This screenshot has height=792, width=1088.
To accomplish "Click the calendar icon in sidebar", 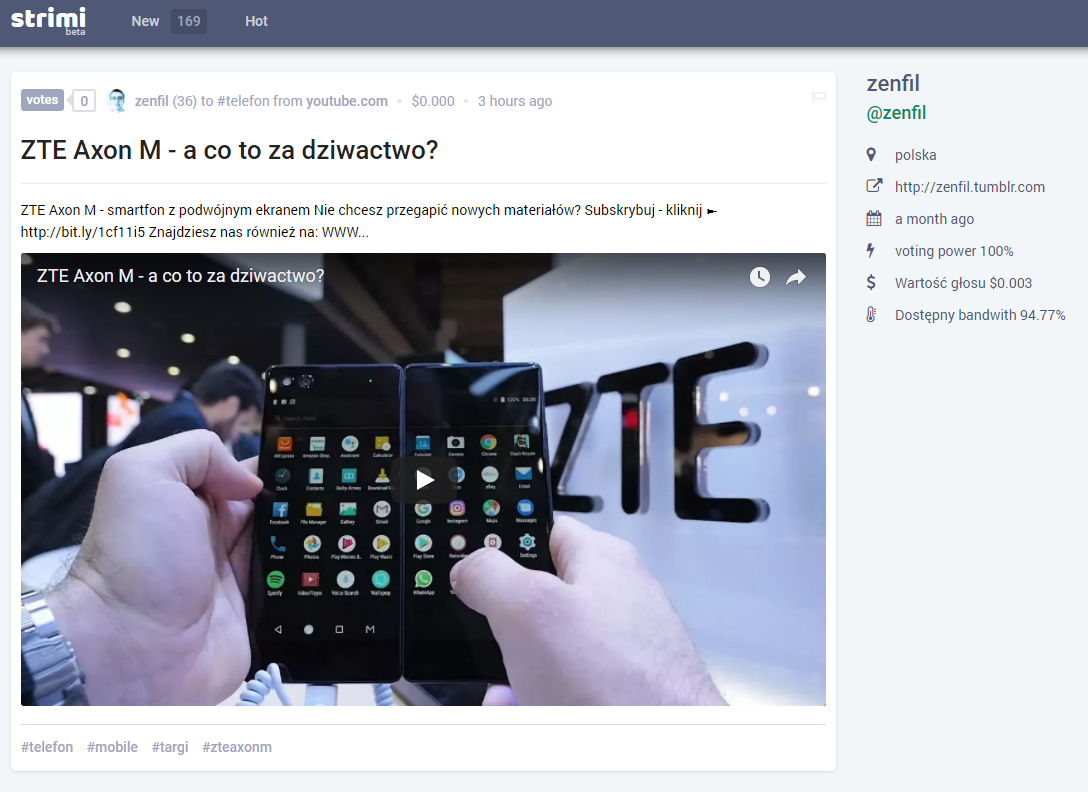I will tap(874, 219).
